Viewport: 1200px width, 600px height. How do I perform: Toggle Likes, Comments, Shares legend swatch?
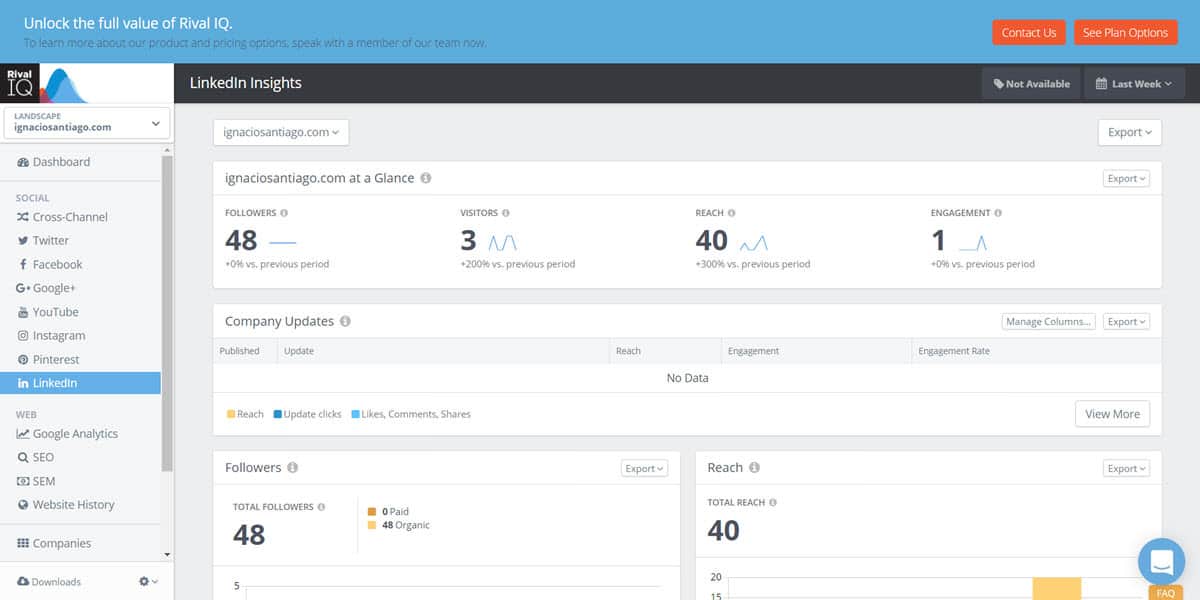pyautogui.click(x=355, y=414)
